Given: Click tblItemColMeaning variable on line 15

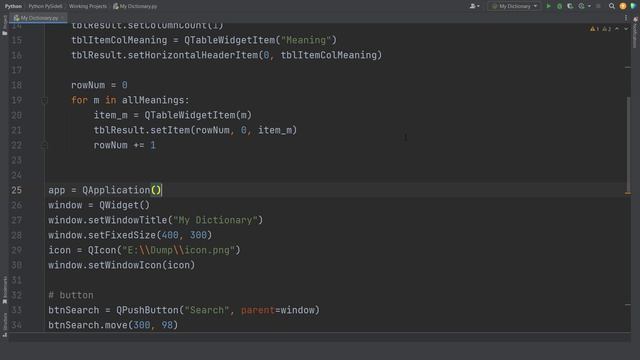Looking at the screenshot, I should [x=119, y=40].
